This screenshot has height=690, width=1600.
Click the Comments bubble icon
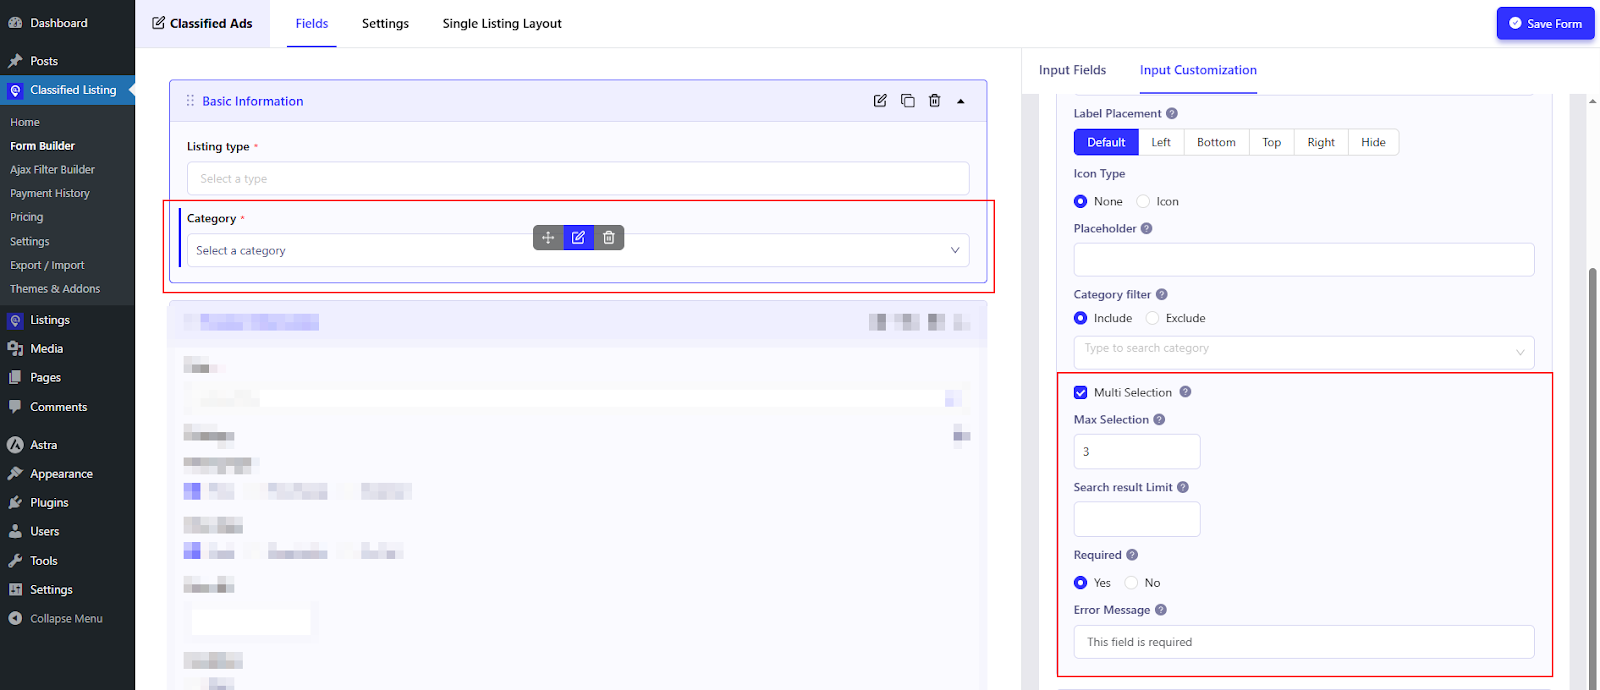pyautogui.click(x=15, y=407)
